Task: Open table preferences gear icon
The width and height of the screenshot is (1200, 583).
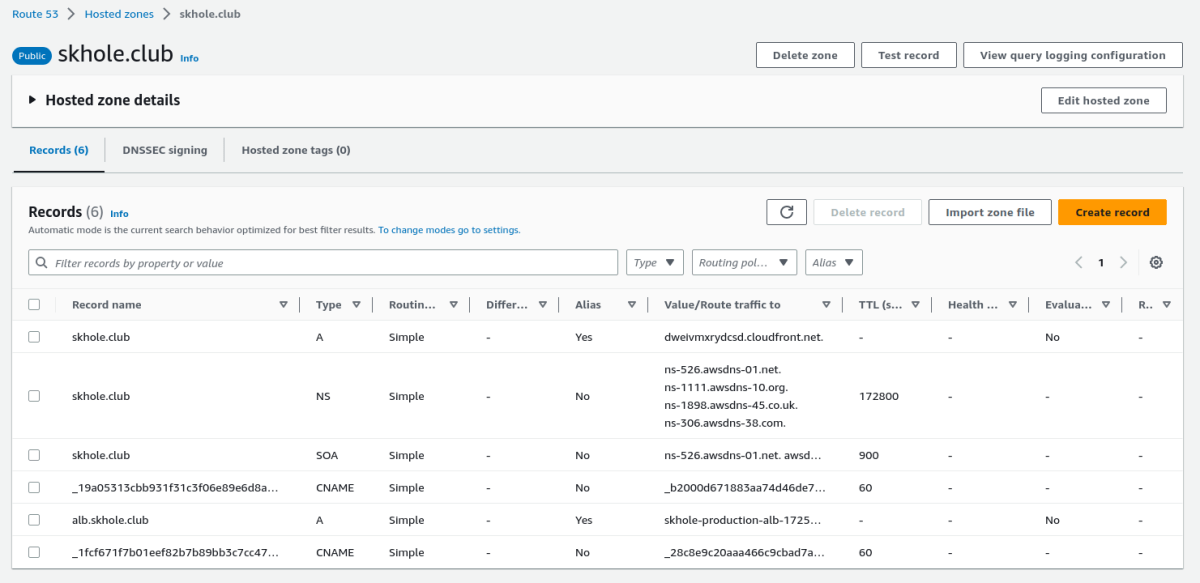Action: (x=1156, y=262)
